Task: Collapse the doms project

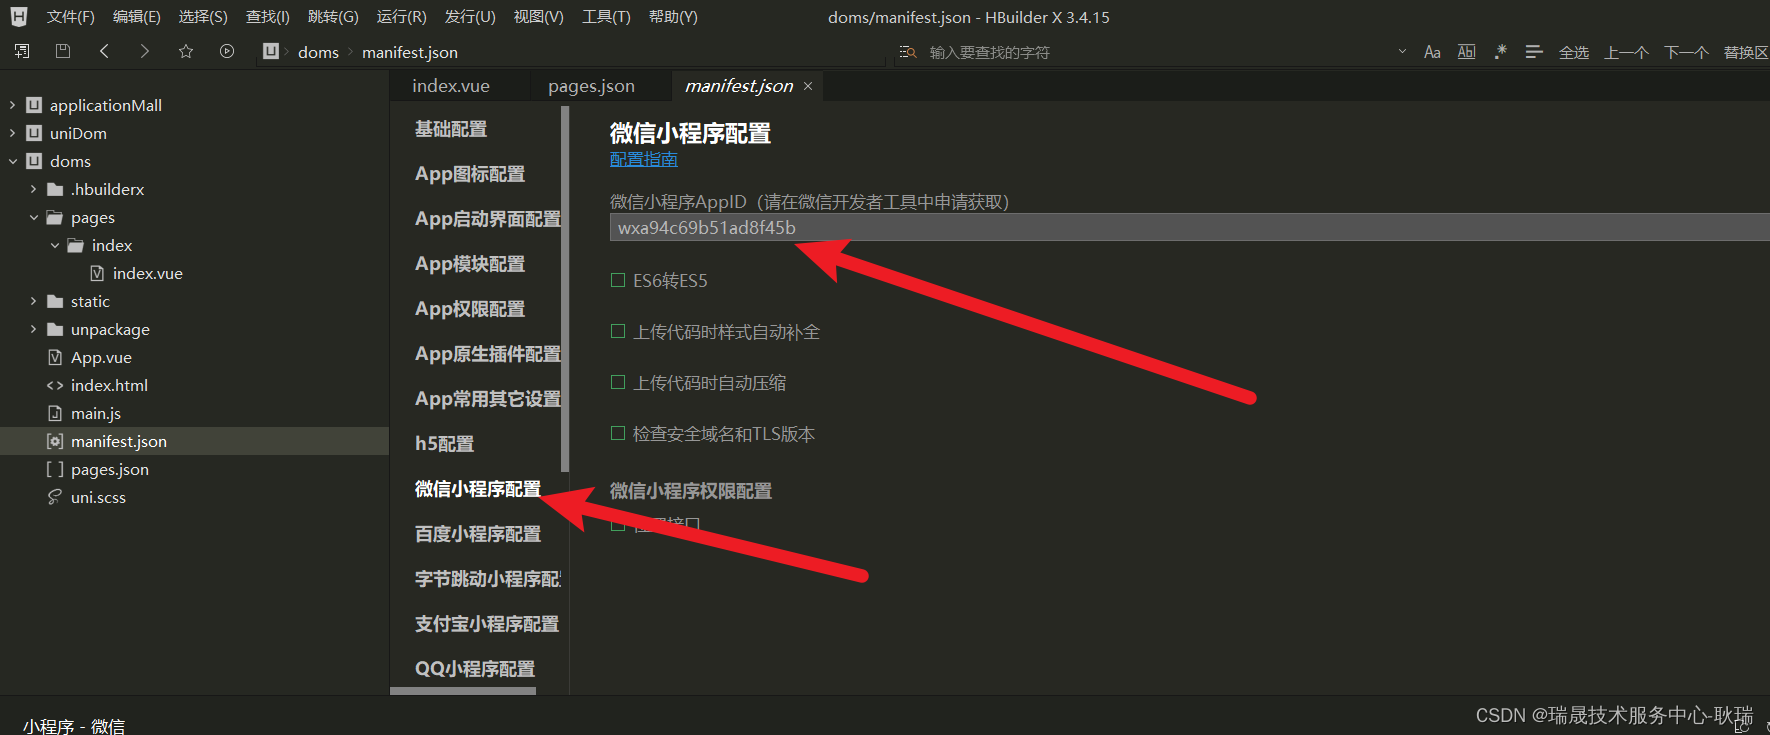Action: point(12,161)
